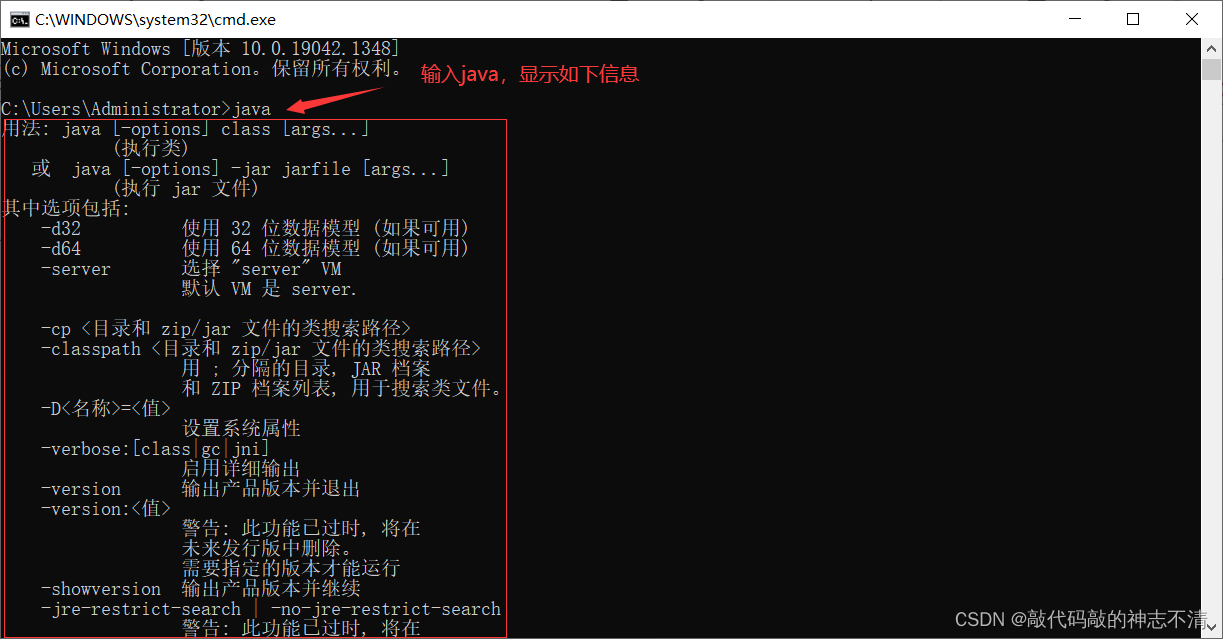Click the typed java command on prompt line
Image resolution: width=1223 pixels, height=639 pixels.
251,109
